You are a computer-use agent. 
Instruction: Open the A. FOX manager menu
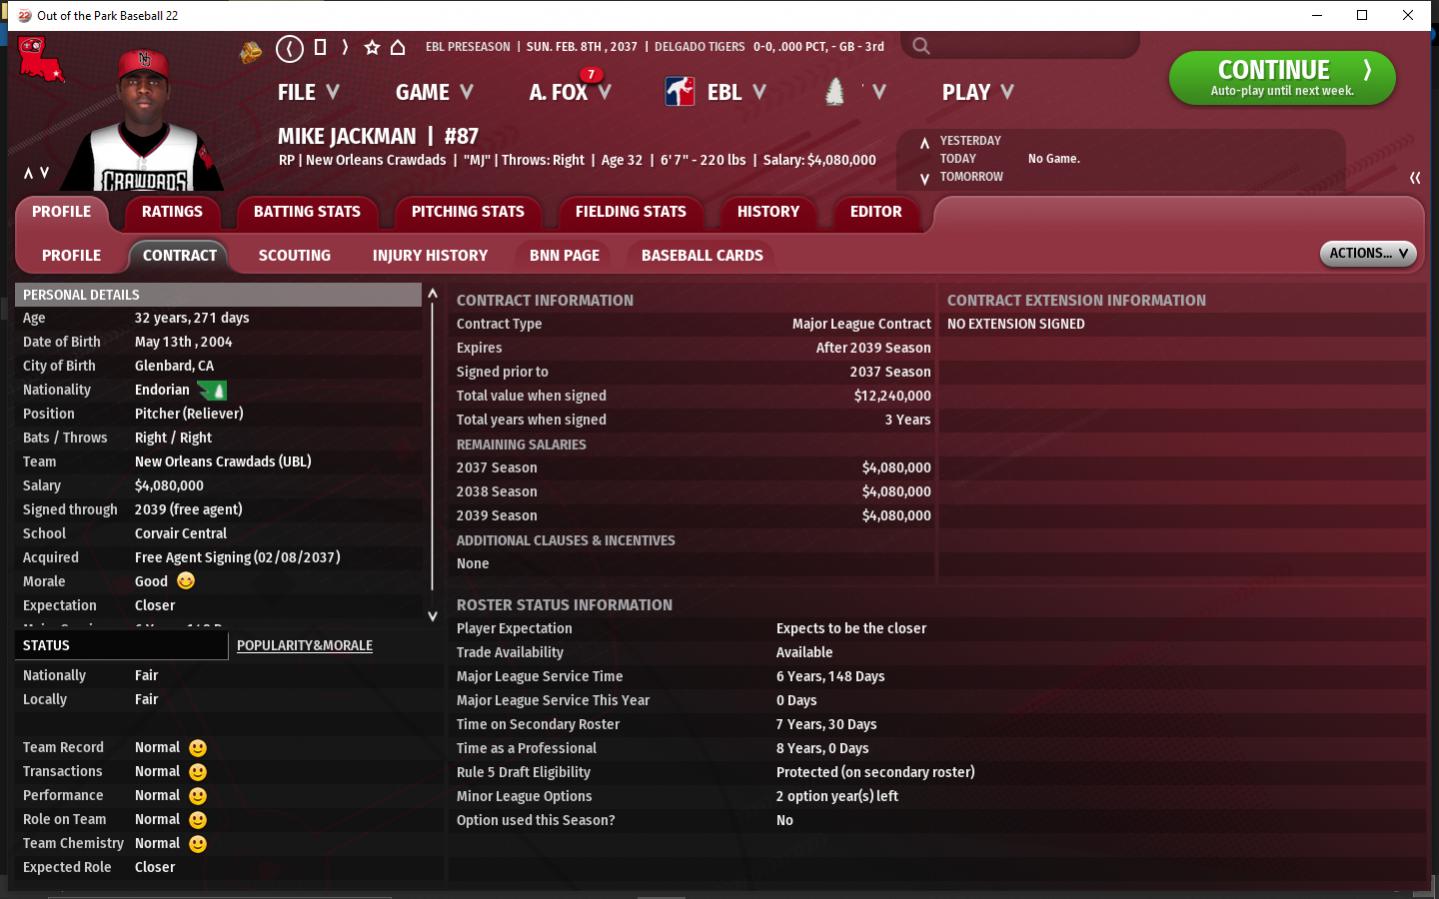569,92
